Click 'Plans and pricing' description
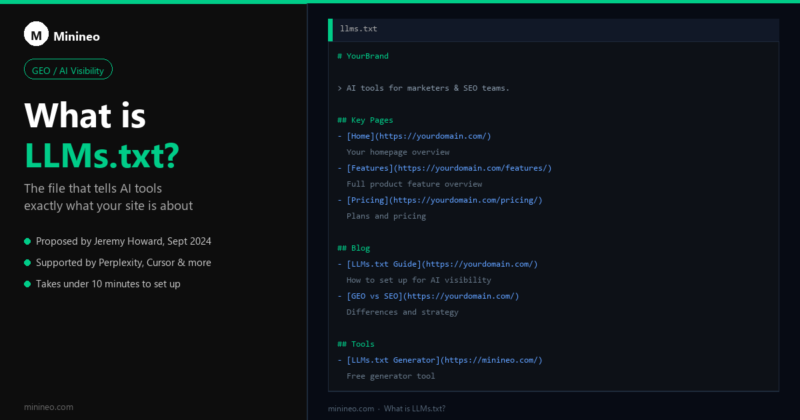Screen dimensions: 800x420 (x=386, y=216)
